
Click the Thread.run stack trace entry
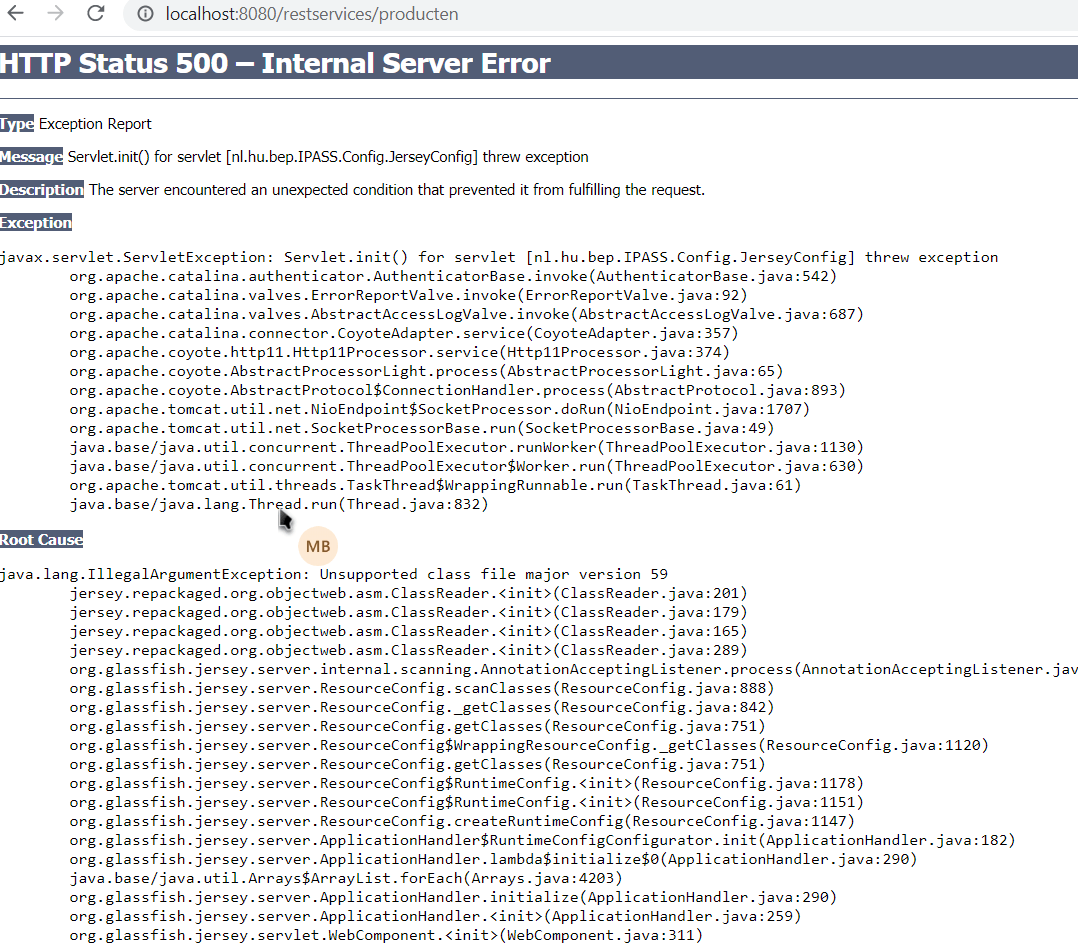(x=278, y=504)
